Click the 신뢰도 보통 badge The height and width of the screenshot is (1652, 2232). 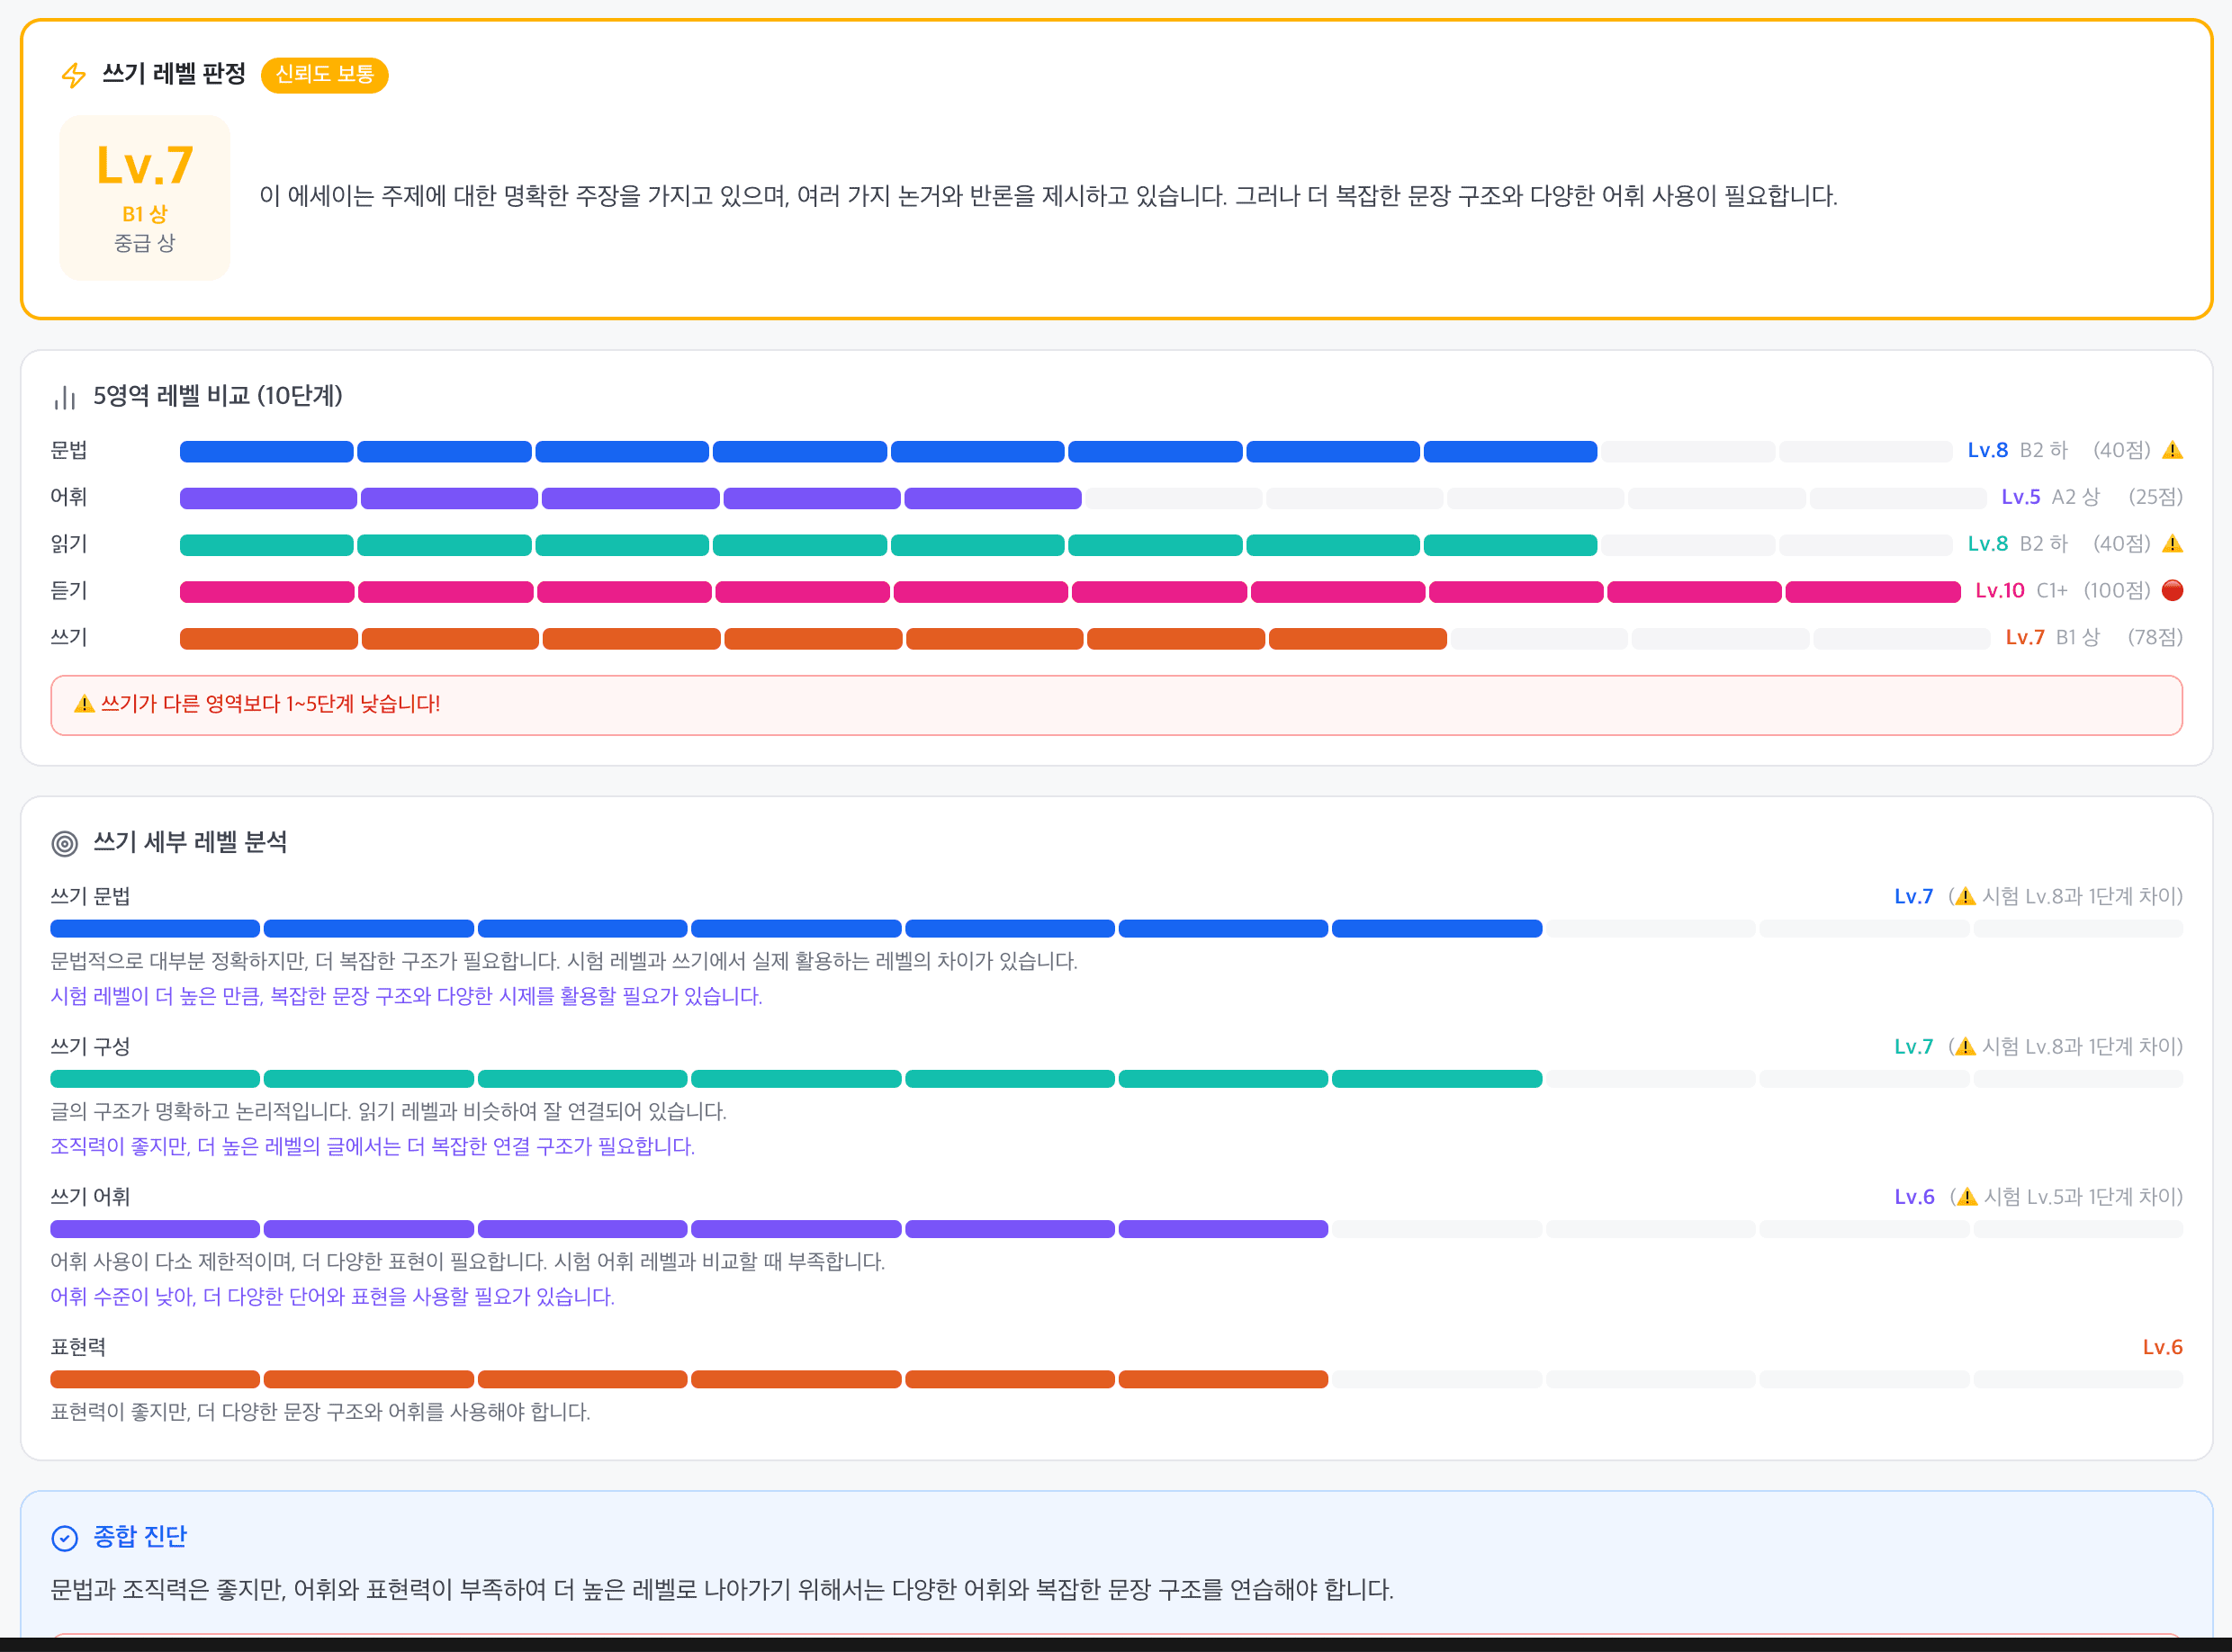(x=324, y=75)
